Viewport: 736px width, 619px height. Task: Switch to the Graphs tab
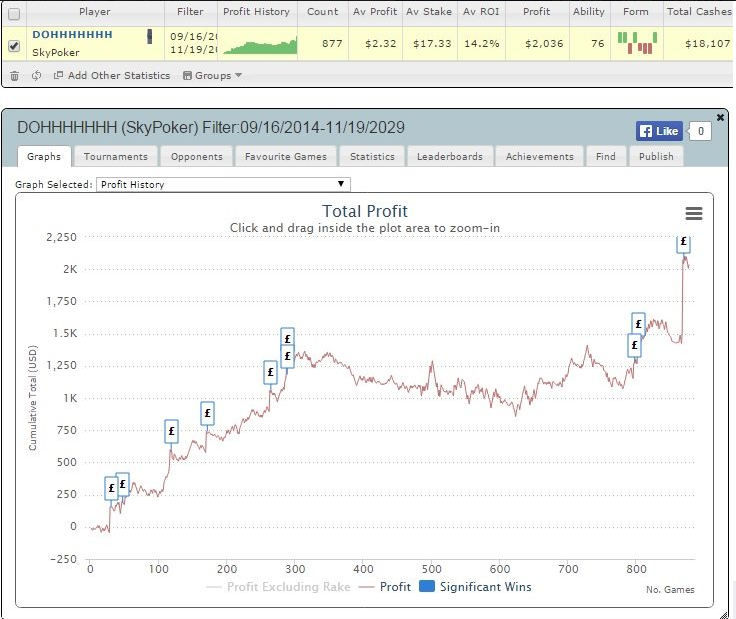(x=44, y=156)
